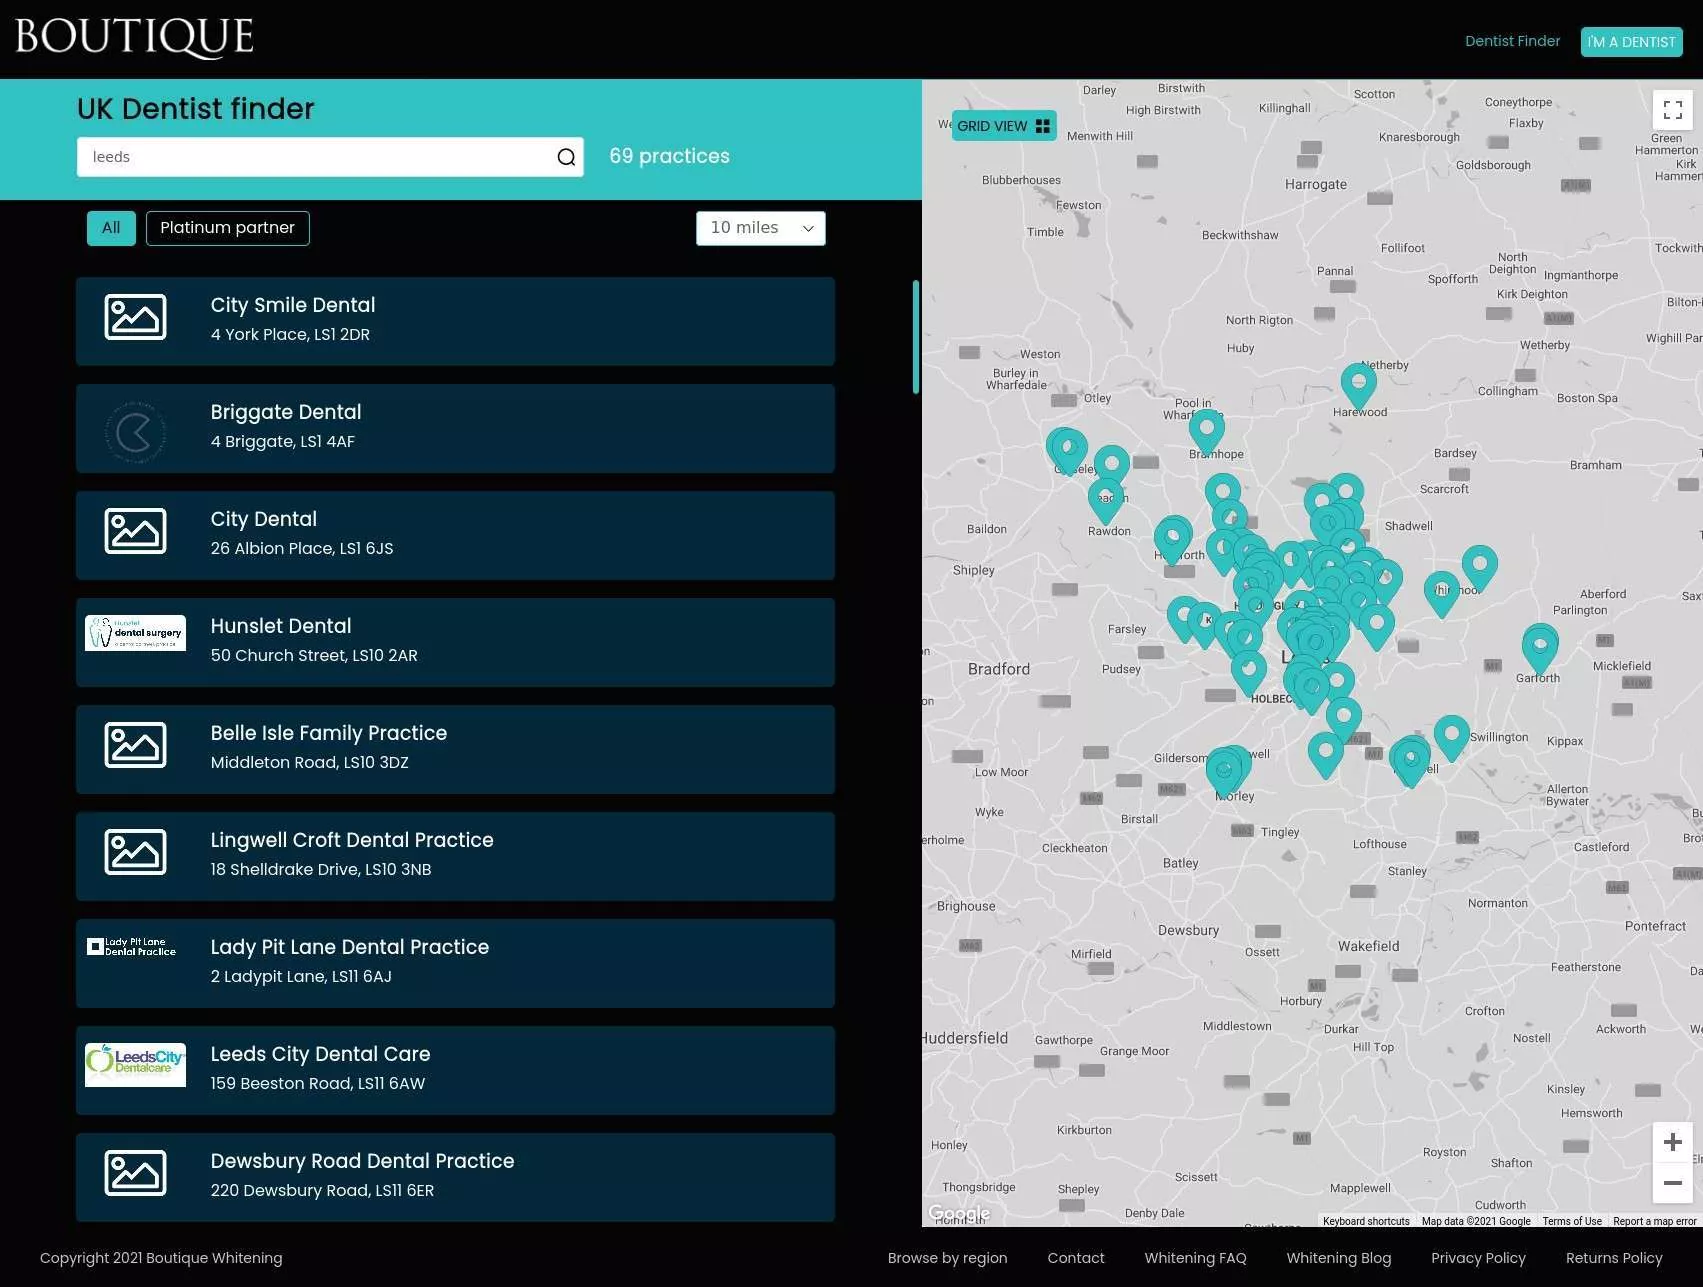Zoom out on the map
Viewport: 1703px width, 1287px height.
coord(1672,1183)
